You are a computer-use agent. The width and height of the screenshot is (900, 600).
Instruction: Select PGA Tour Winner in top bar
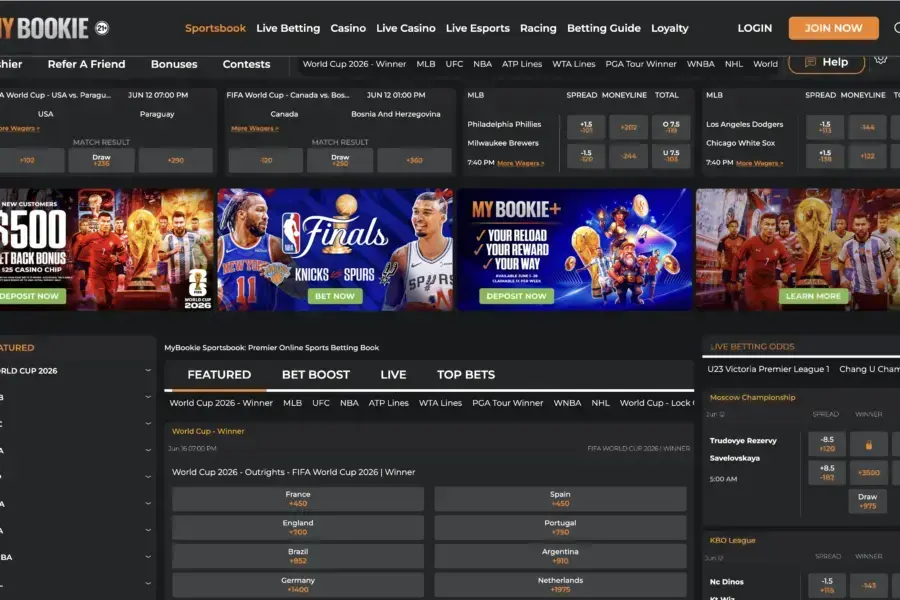click(641, 64)
